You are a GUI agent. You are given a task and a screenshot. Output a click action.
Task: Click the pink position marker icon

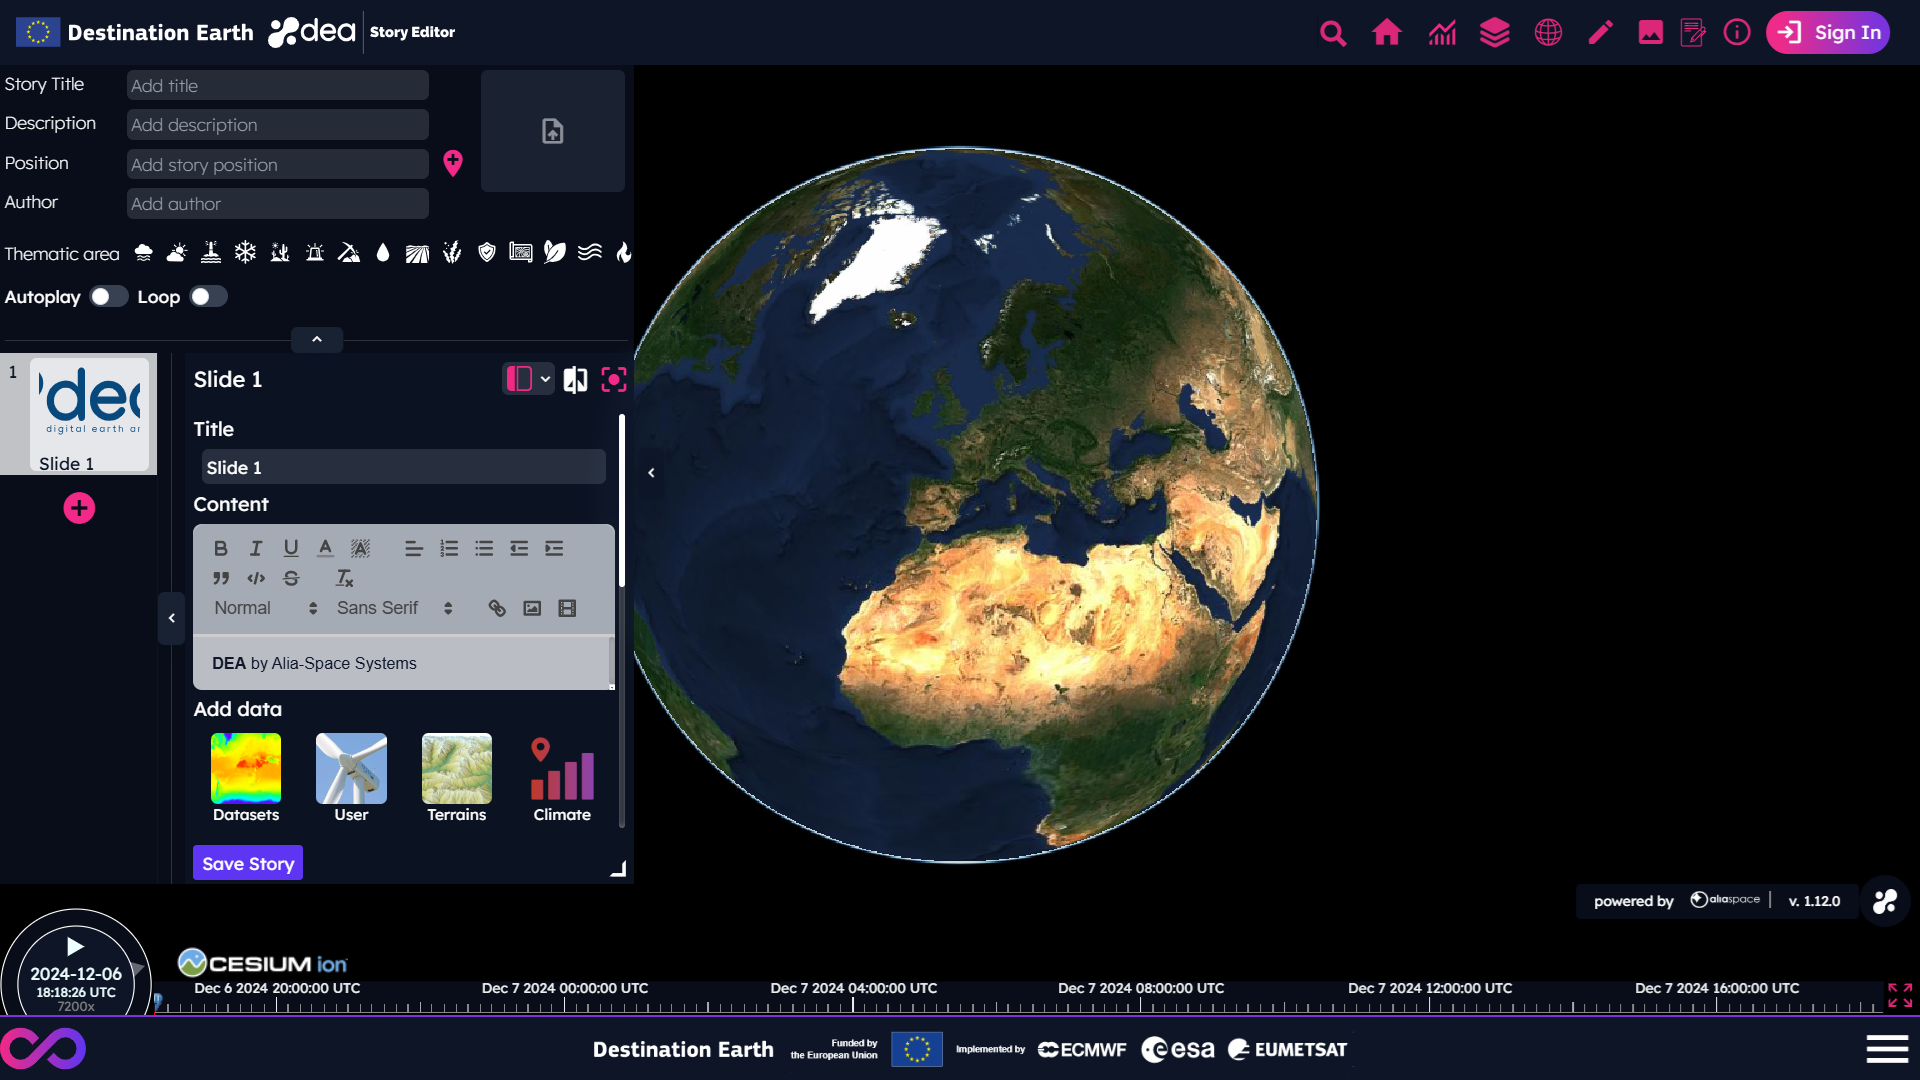click(x=453, y=163)
